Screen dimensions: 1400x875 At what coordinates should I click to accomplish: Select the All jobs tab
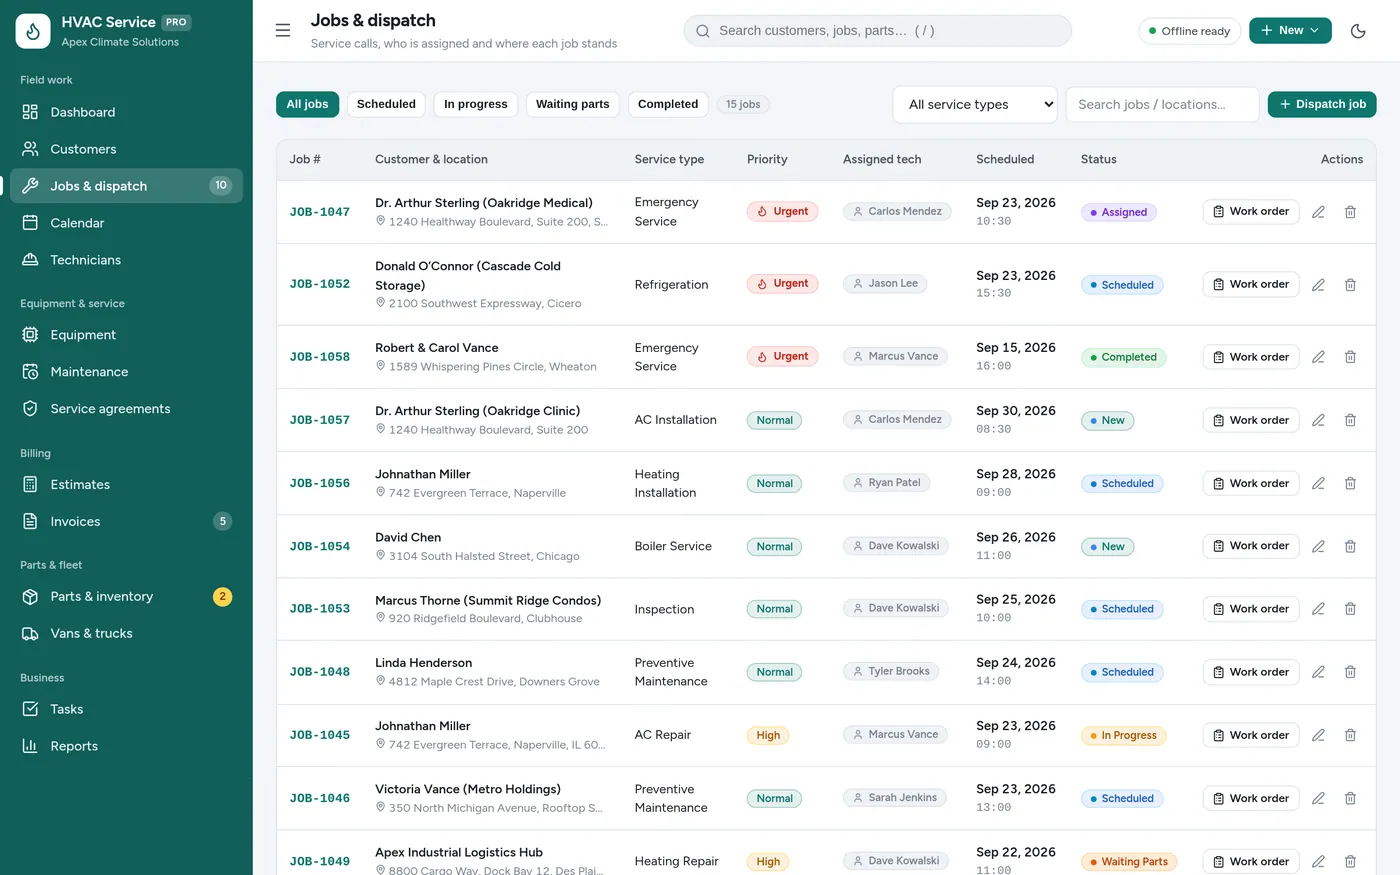308,104
